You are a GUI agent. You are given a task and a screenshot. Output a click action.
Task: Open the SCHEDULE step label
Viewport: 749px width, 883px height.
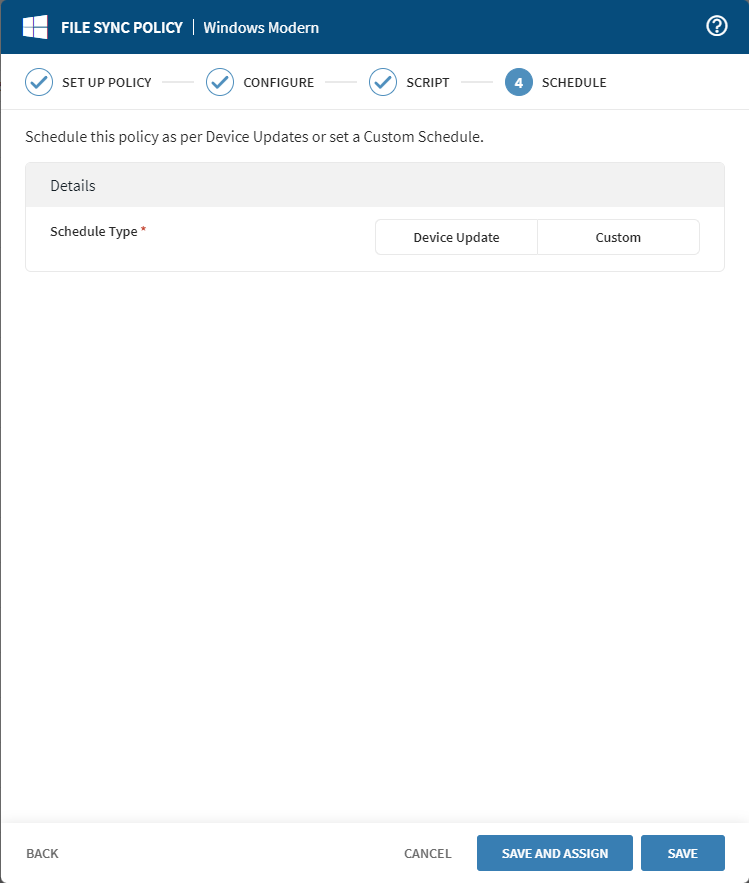pyautogui.click(x=574, y=82)
